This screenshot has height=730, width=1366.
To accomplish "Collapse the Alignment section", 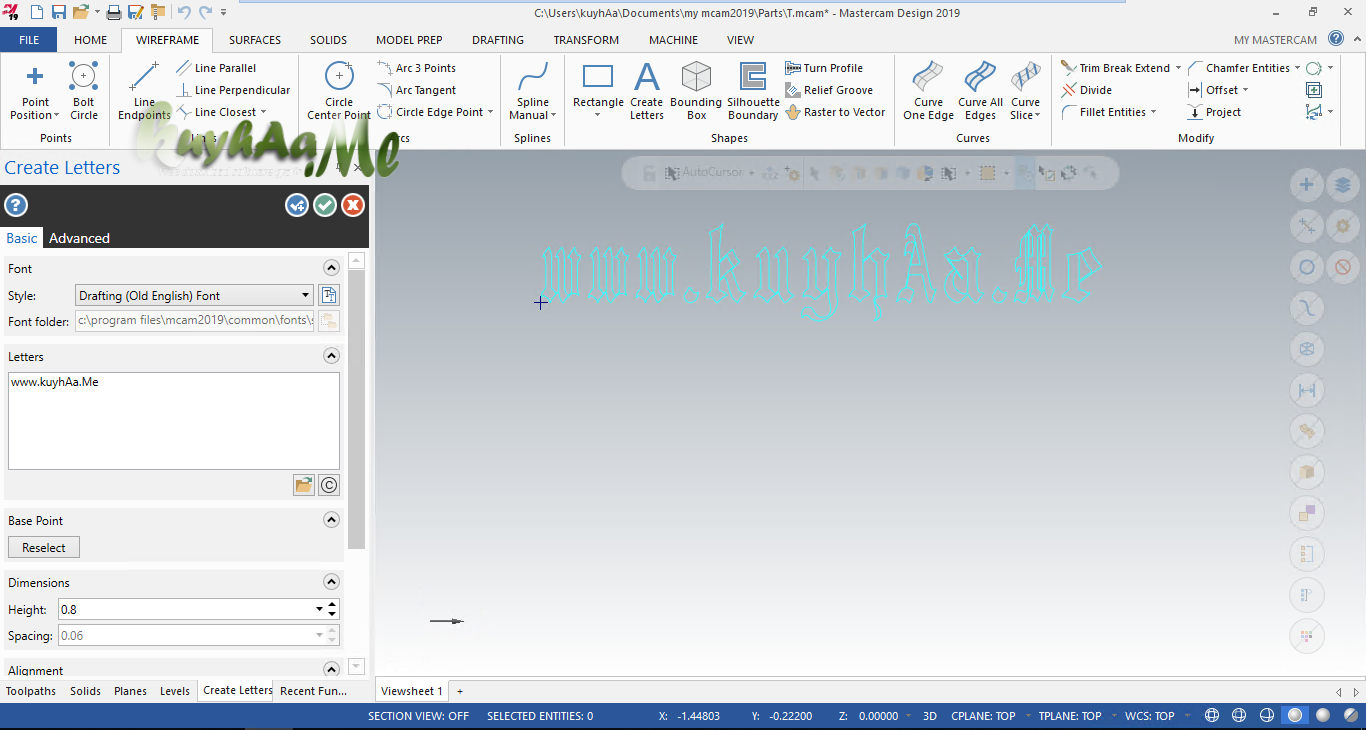I will pos(331,669).
